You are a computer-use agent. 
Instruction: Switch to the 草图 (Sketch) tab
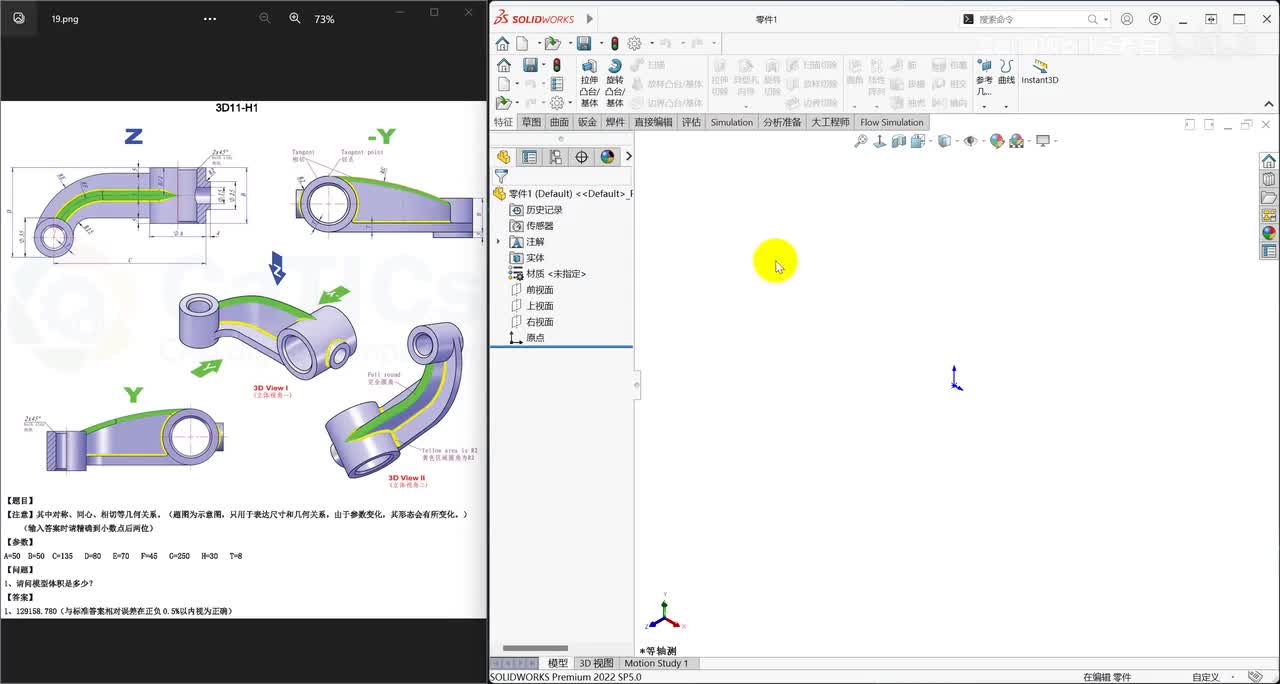pos(531,122)
